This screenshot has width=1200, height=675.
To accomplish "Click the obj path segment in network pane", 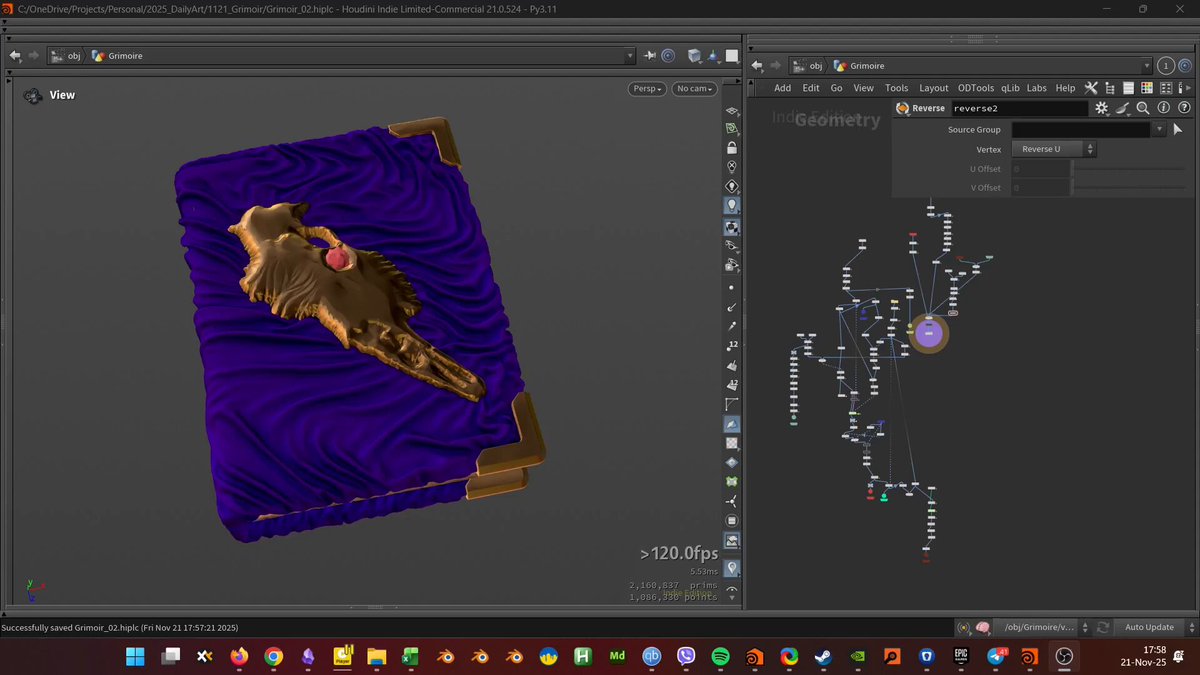I will tap(815, 66).
